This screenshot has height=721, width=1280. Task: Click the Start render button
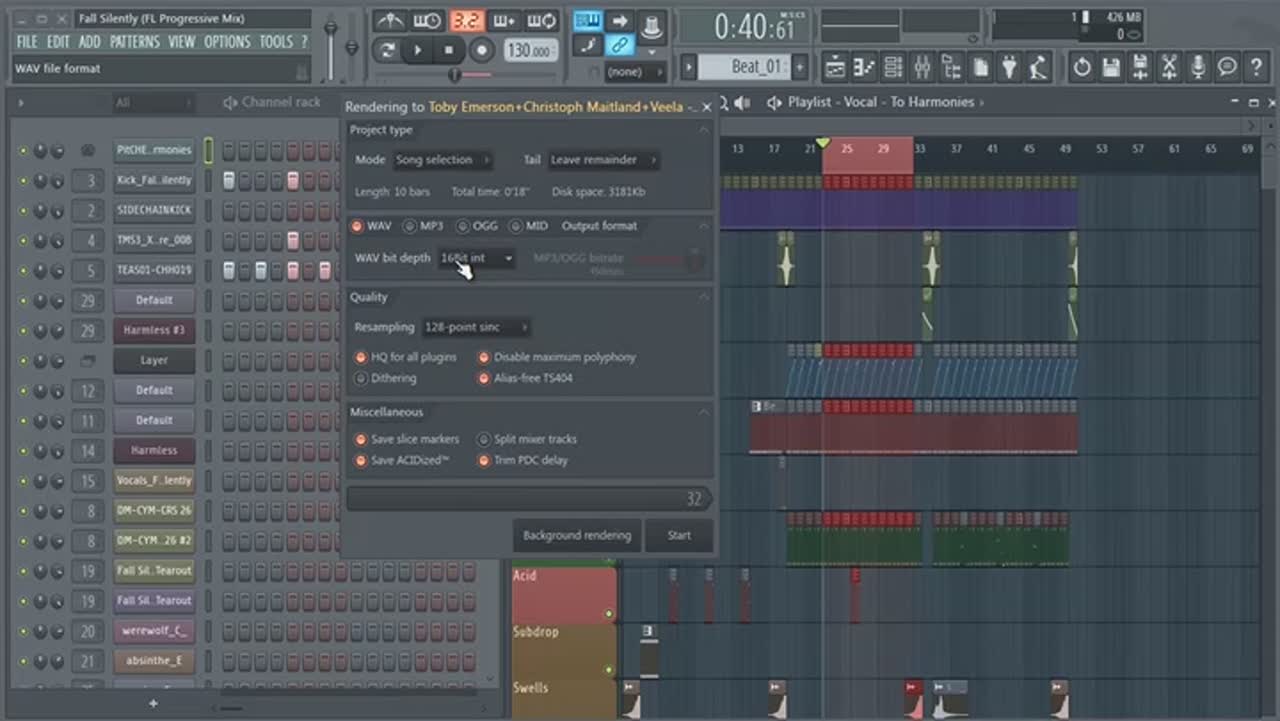679,535
